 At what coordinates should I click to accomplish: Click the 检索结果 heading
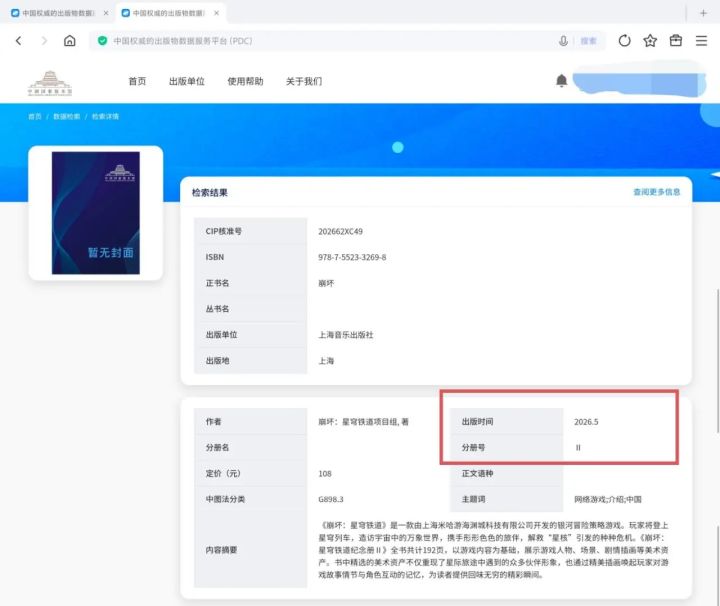pyautogui.click(x=209, y=192)
